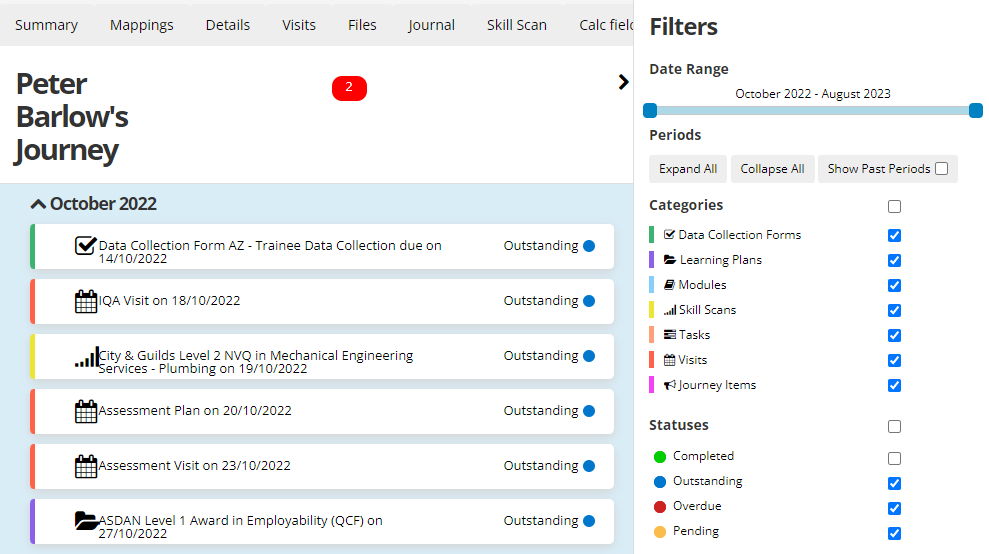Toggle the select-all Statuses header checkbox

point(894,426)
